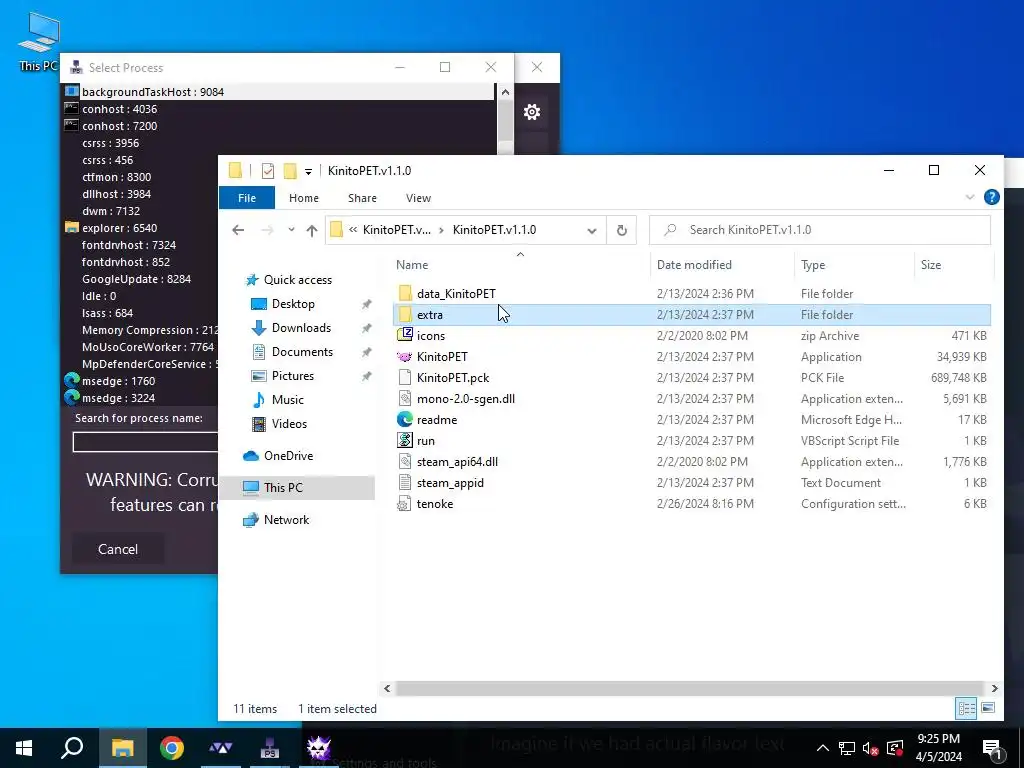Open taskbar search

pos(72,748)
